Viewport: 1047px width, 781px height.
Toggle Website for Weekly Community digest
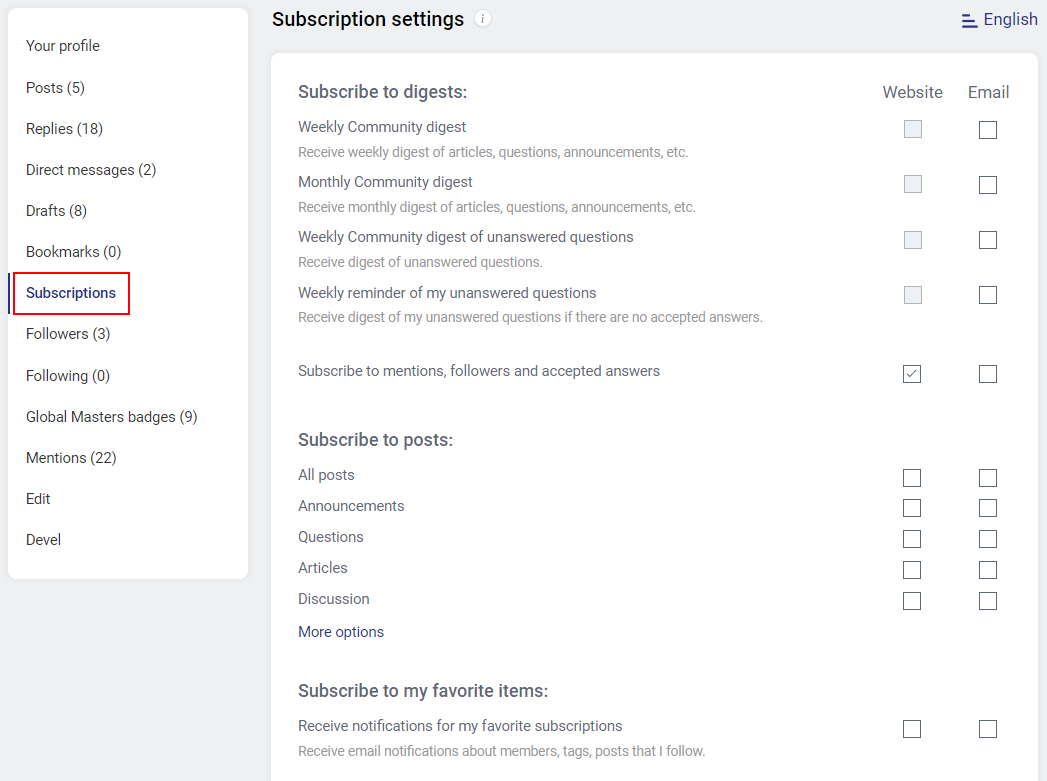coord(913,129)
